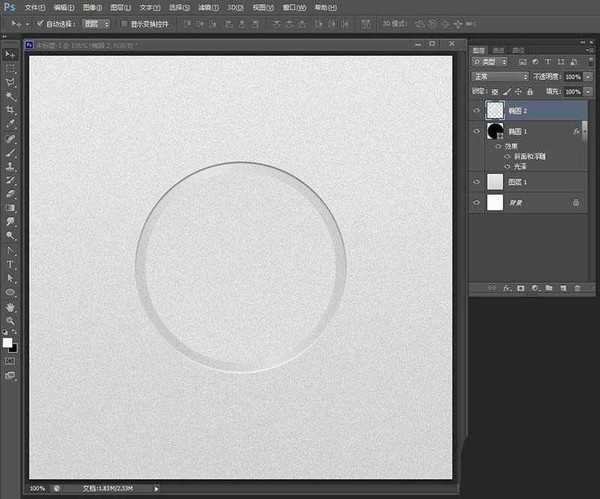Click the Delete layer trash icon
Image resolution: width=600 pixels, height=499 pixels.
click(577, 287)
